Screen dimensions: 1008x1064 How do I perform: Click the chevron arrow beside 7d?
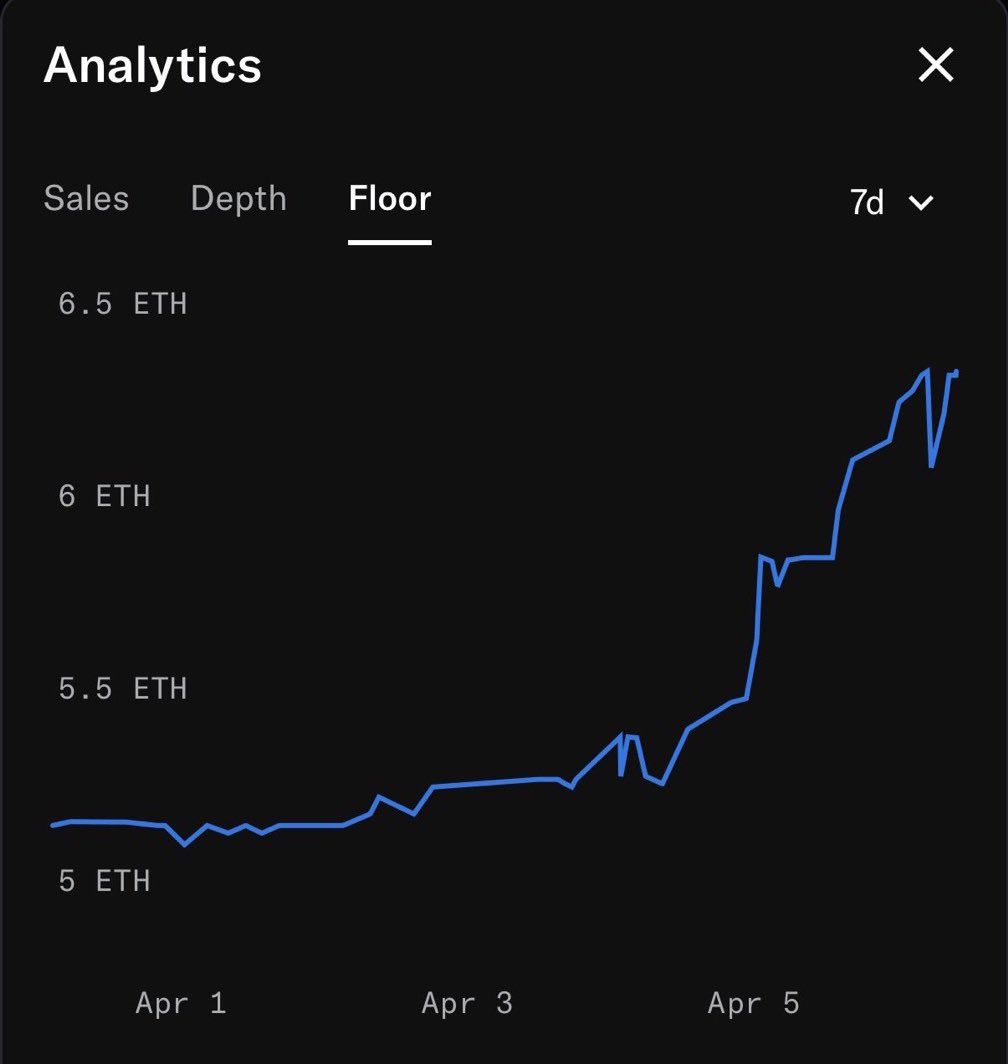pos(921,203)
